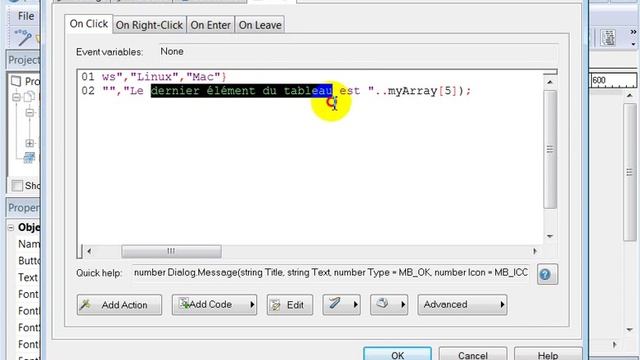This screenshot has height=360, width=640.
Task: Click the Nam property row
Action: point(29,244)
